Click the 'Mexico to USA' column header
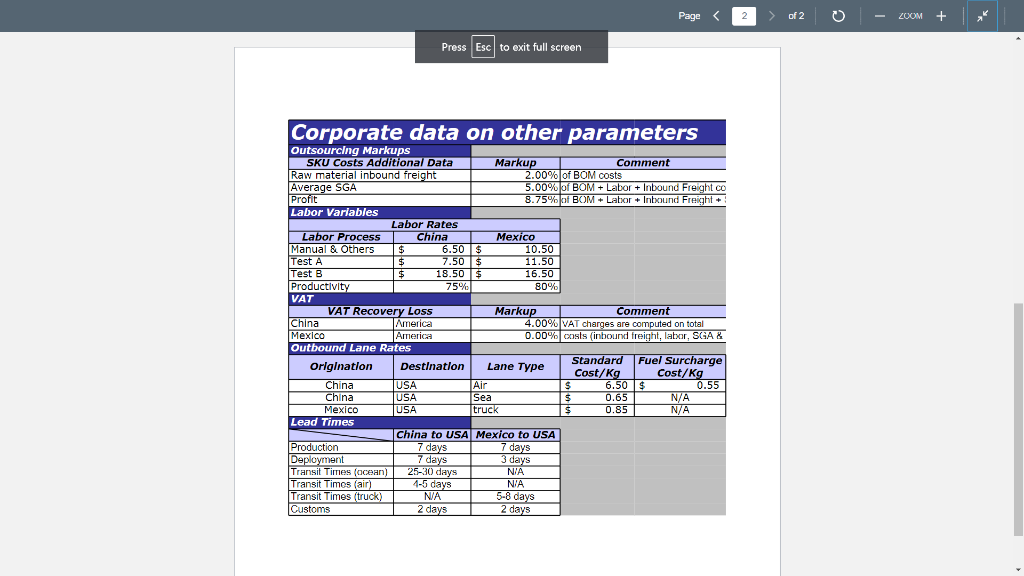The width and height of the screenshot is (1024, 576). pos(515,435)
